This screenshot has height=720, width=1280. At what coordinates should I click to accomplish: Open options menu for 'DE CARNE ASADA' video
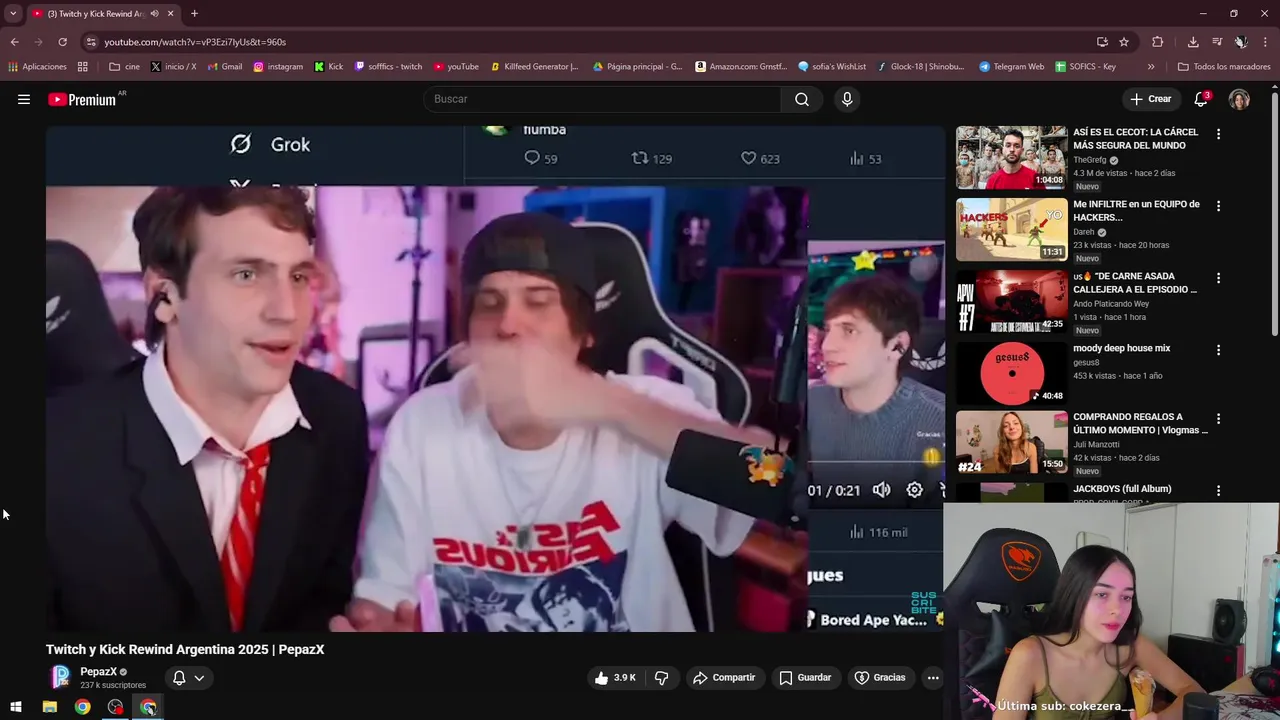(x=1218, y=278)
